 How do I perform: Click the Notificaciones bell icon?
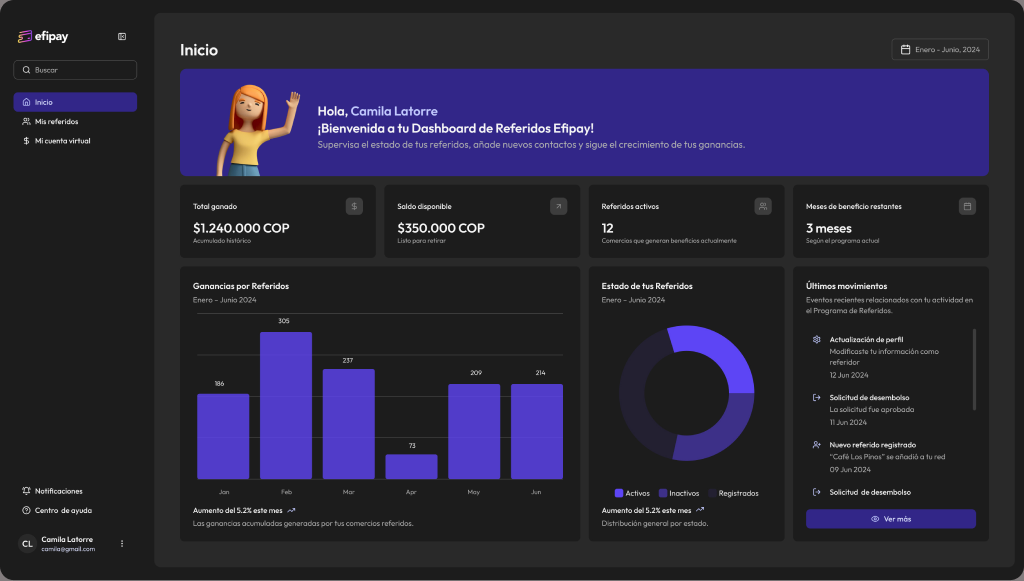27,491
